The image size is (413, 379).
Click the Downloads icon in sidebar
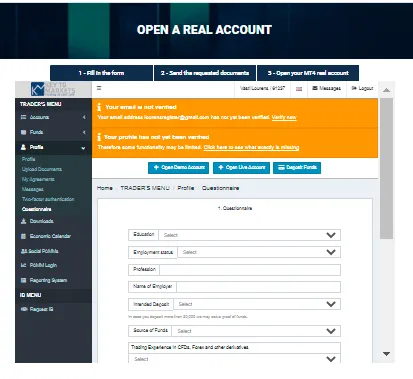point(23,221)
